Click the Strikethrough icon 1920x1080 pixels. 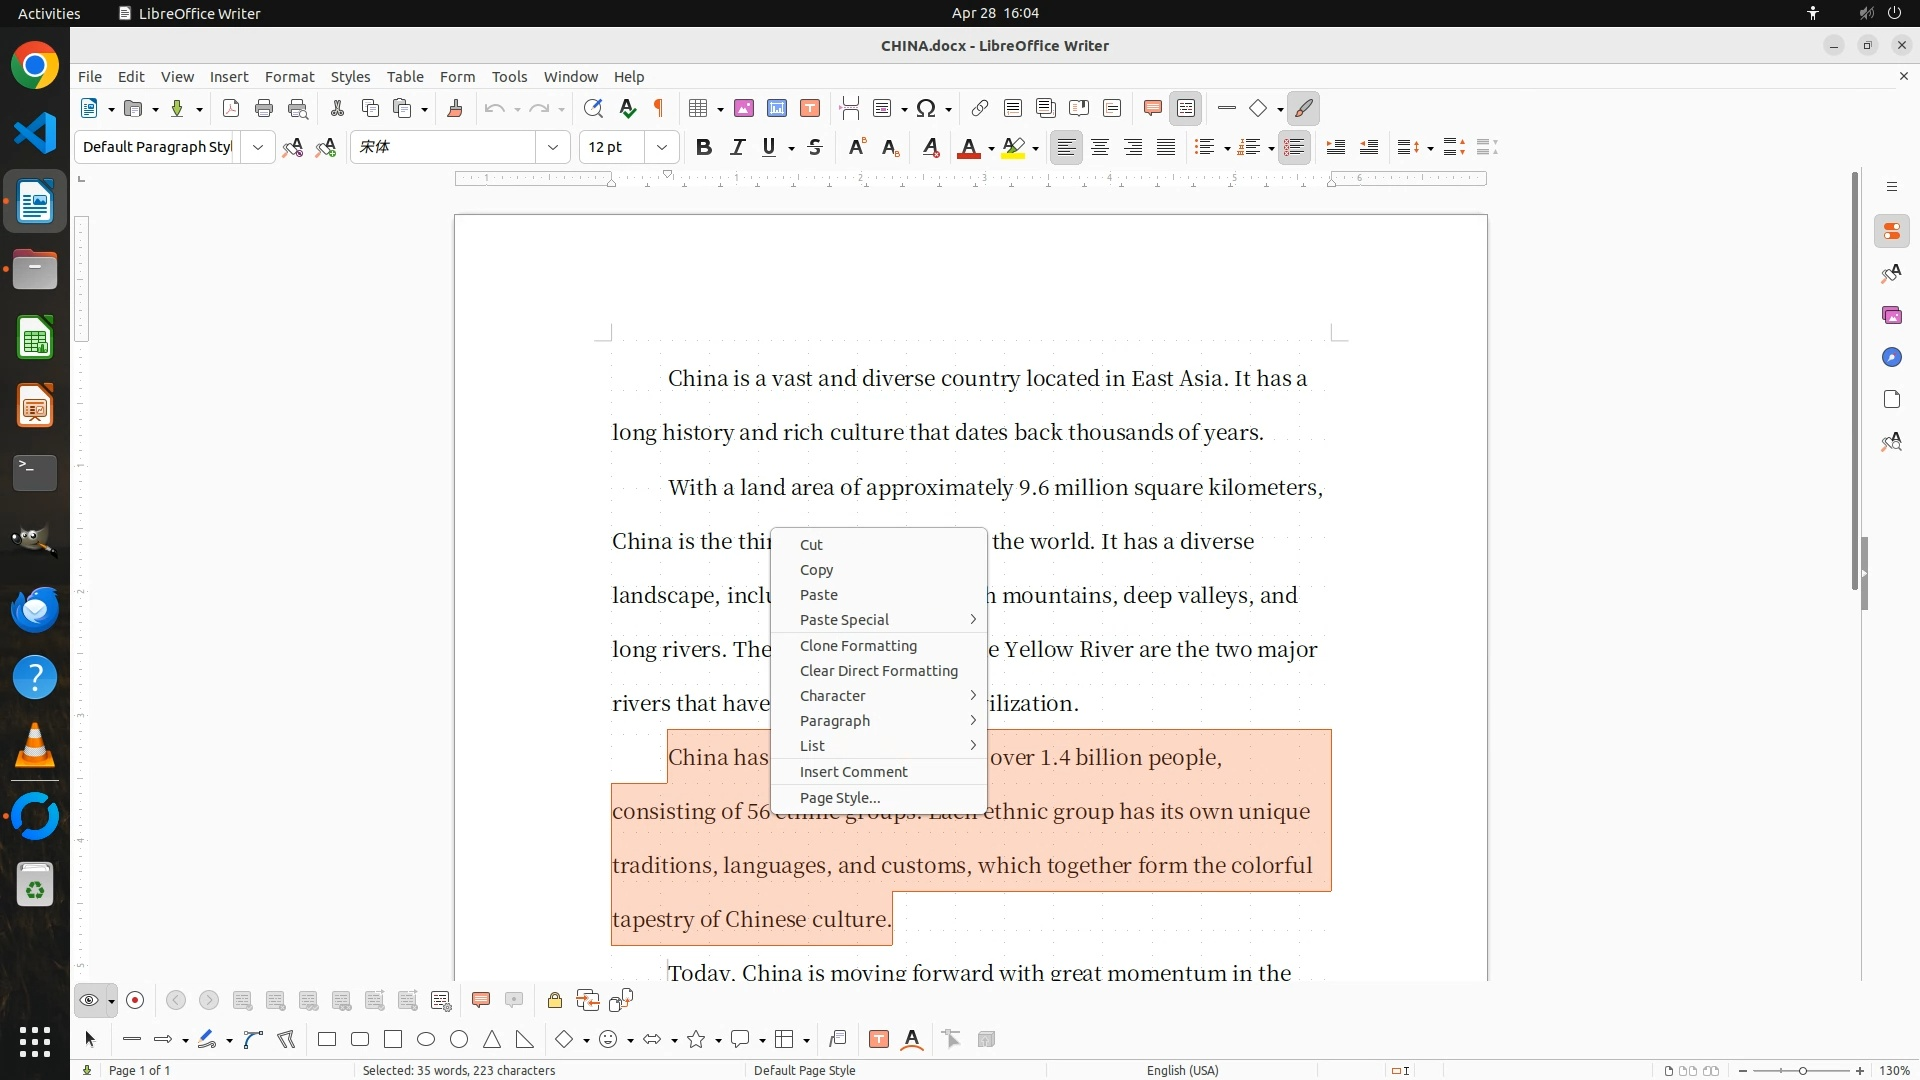pyautogui.click(x=815, y=147)
